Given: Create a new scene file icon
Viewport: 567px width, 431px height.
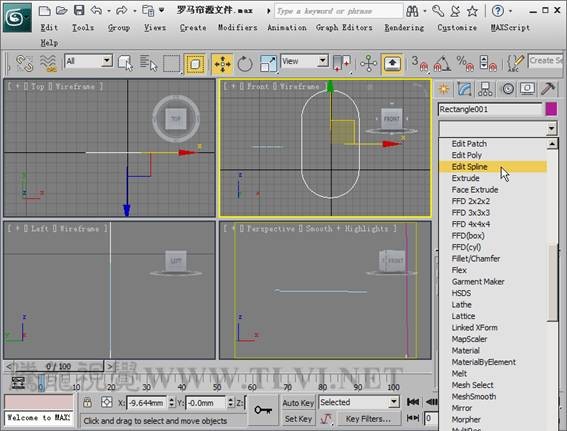Looking at the screenshot, I should coord(44,10).
